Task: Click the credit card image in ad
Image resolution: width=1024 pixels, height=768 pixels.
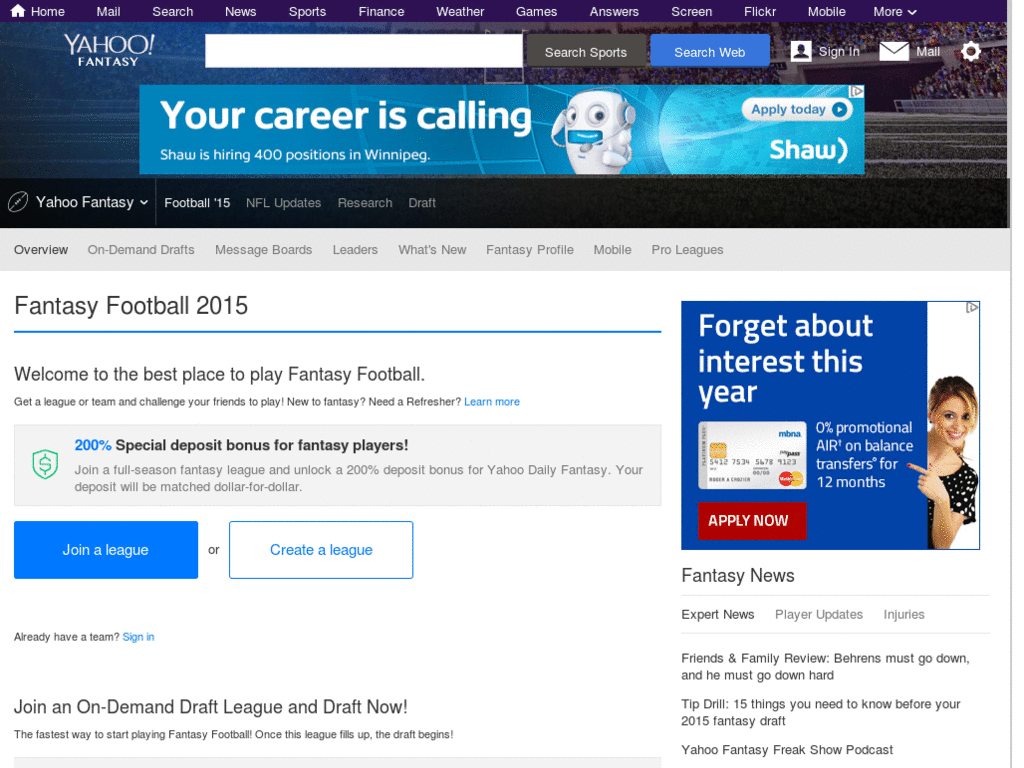Action: 752,455
